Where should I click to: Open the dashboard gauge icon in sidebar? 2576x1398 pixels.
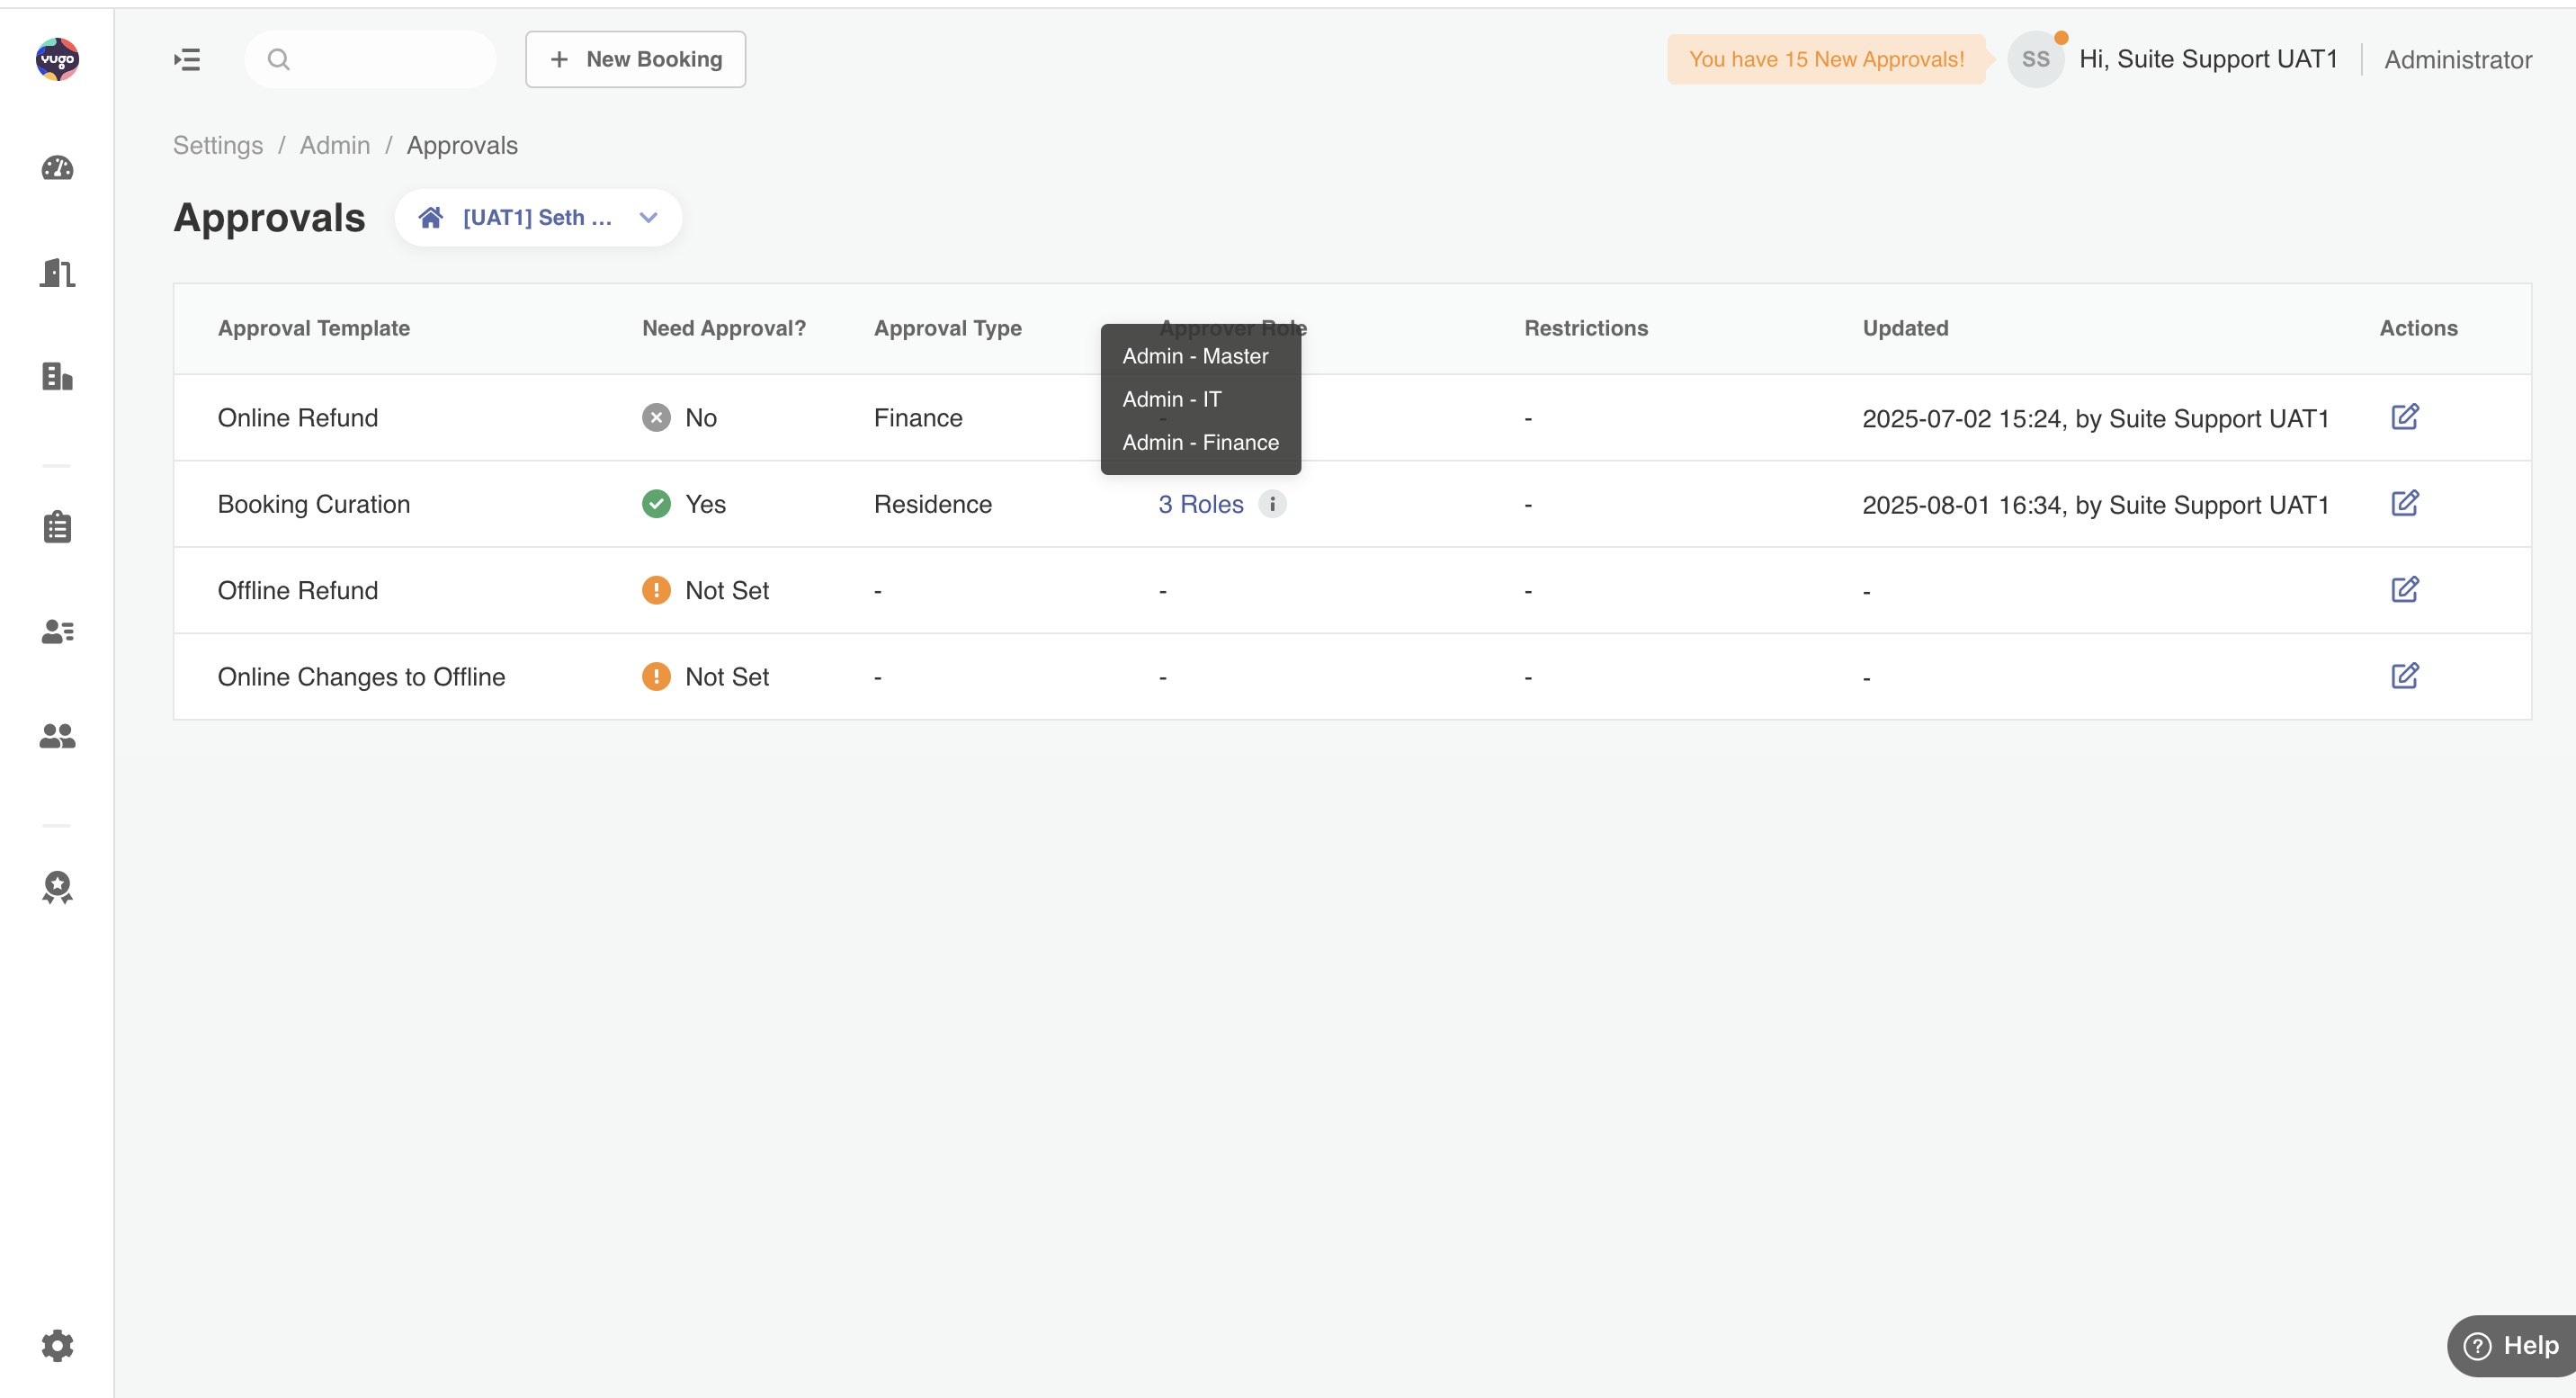57,168
